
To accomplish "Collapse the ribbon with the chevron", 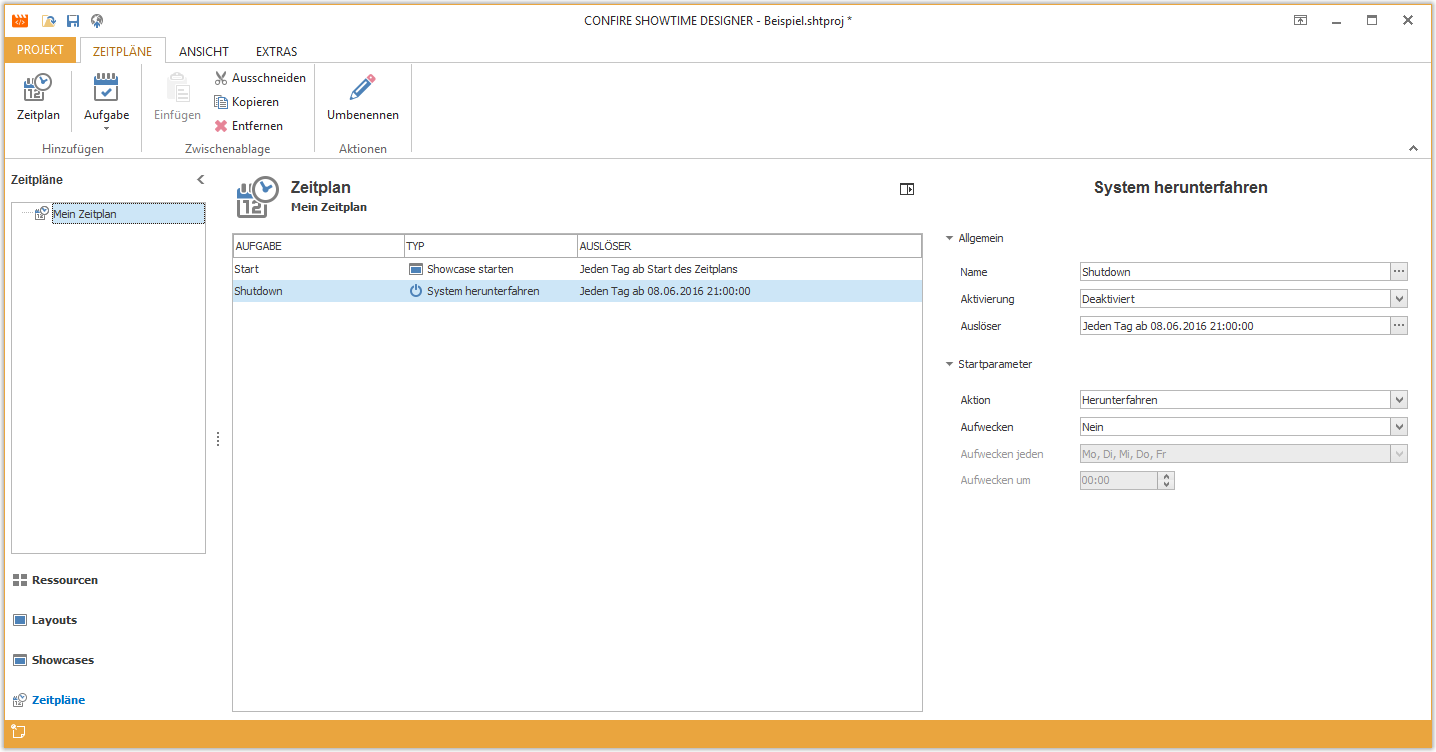I will tap(1413, 148).
